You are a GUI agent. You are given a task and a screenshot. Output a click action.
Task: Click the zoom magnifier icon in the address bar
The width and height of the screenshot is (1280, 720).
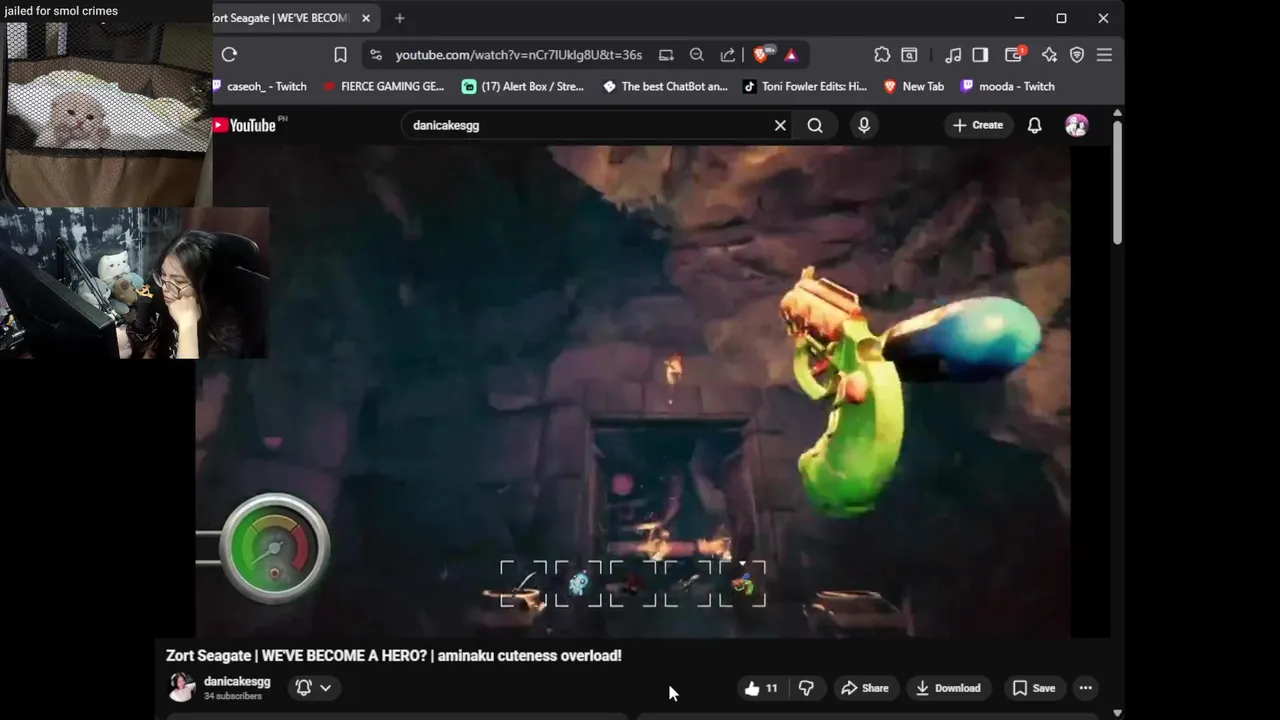(697, 55)
